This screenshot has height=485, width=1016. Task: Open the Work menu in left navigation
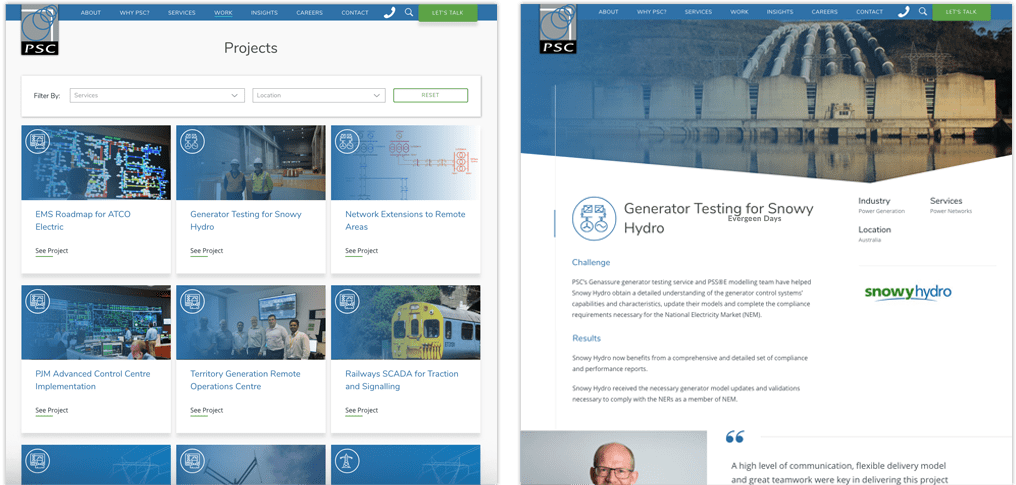click(x=222, y=12)
